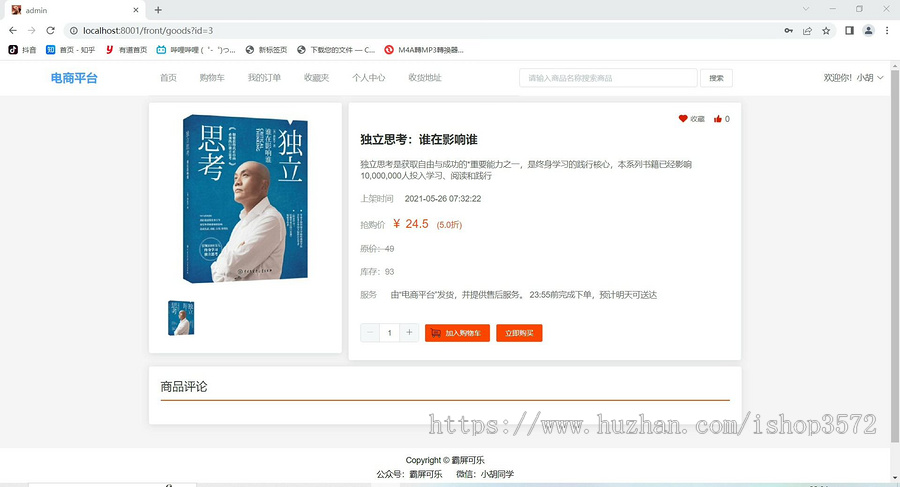Click the quantity number field
Viewport: 900px width, 487px height.
[390, 333]
